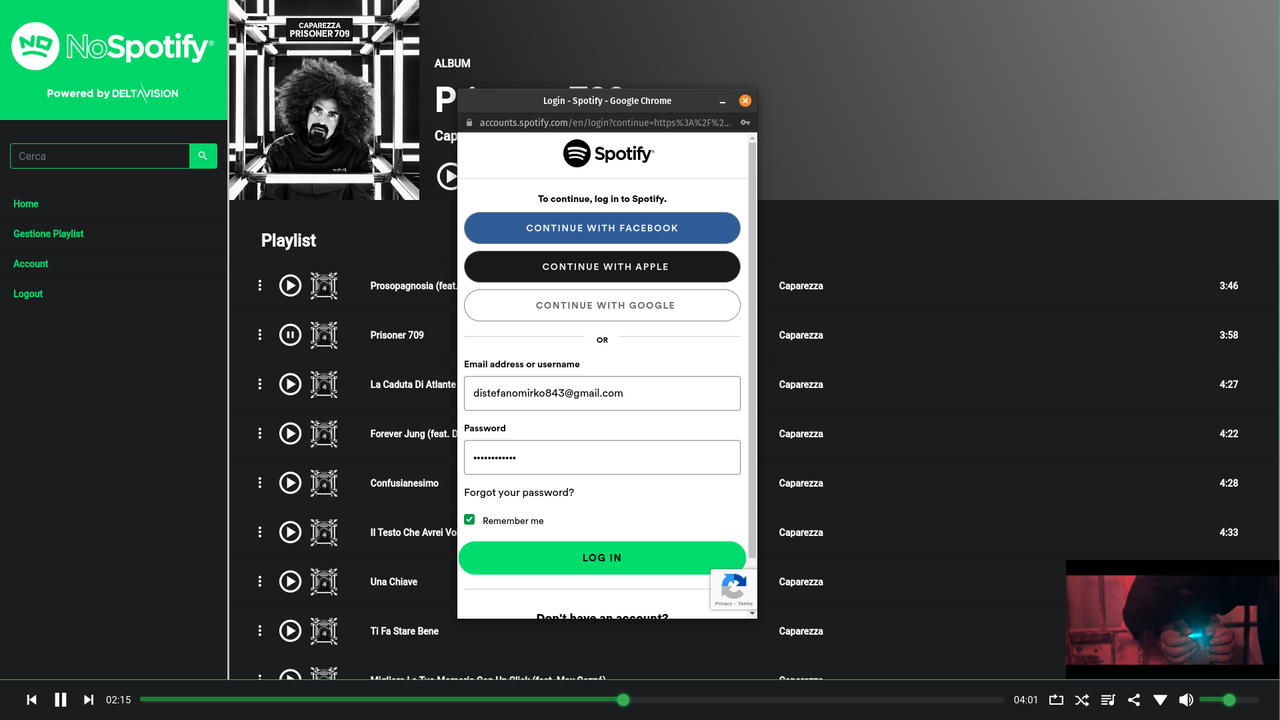Click Continue with Apple in login popup
The image size is (1280, 720).
point(602,267)
